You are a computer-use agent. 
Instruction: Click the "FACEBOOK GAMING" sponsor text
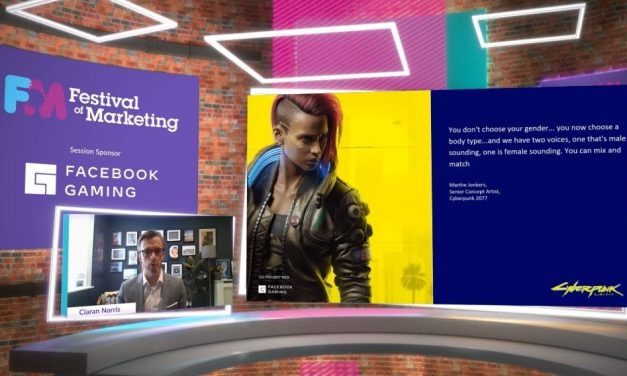click(x=112, y=182)
